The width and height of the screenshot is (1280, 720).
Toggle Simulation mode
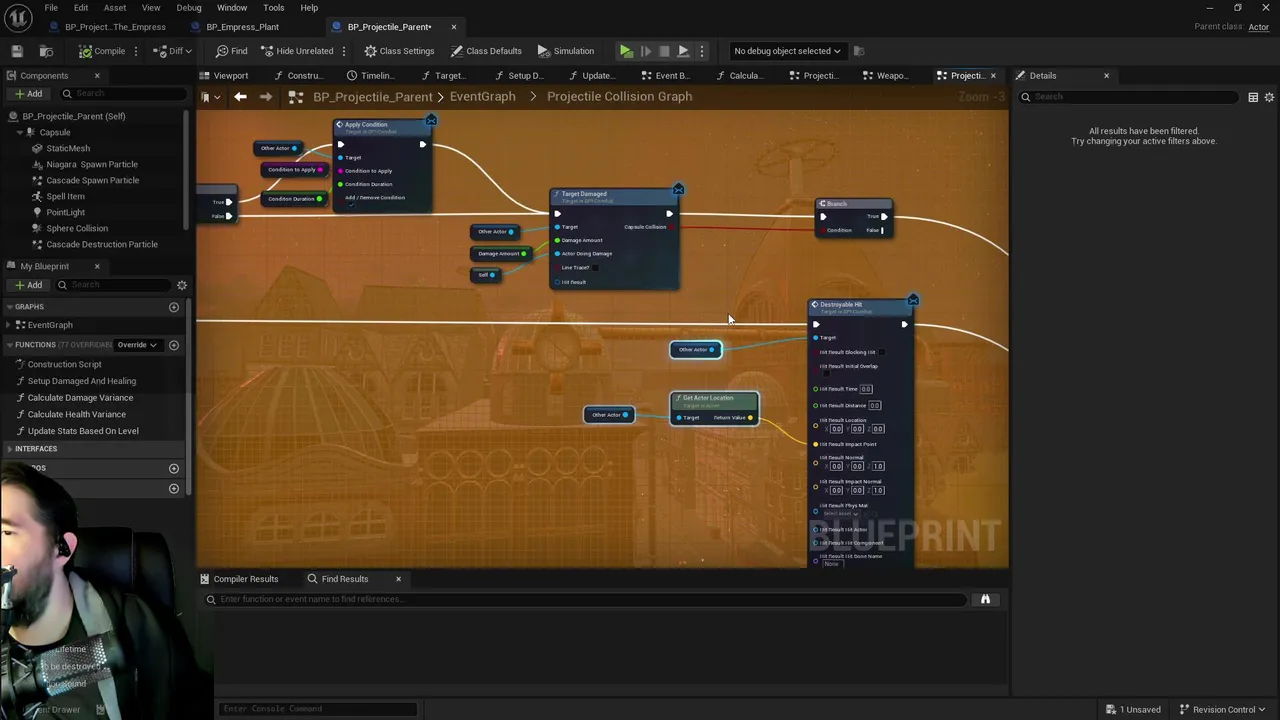[565, 51]
